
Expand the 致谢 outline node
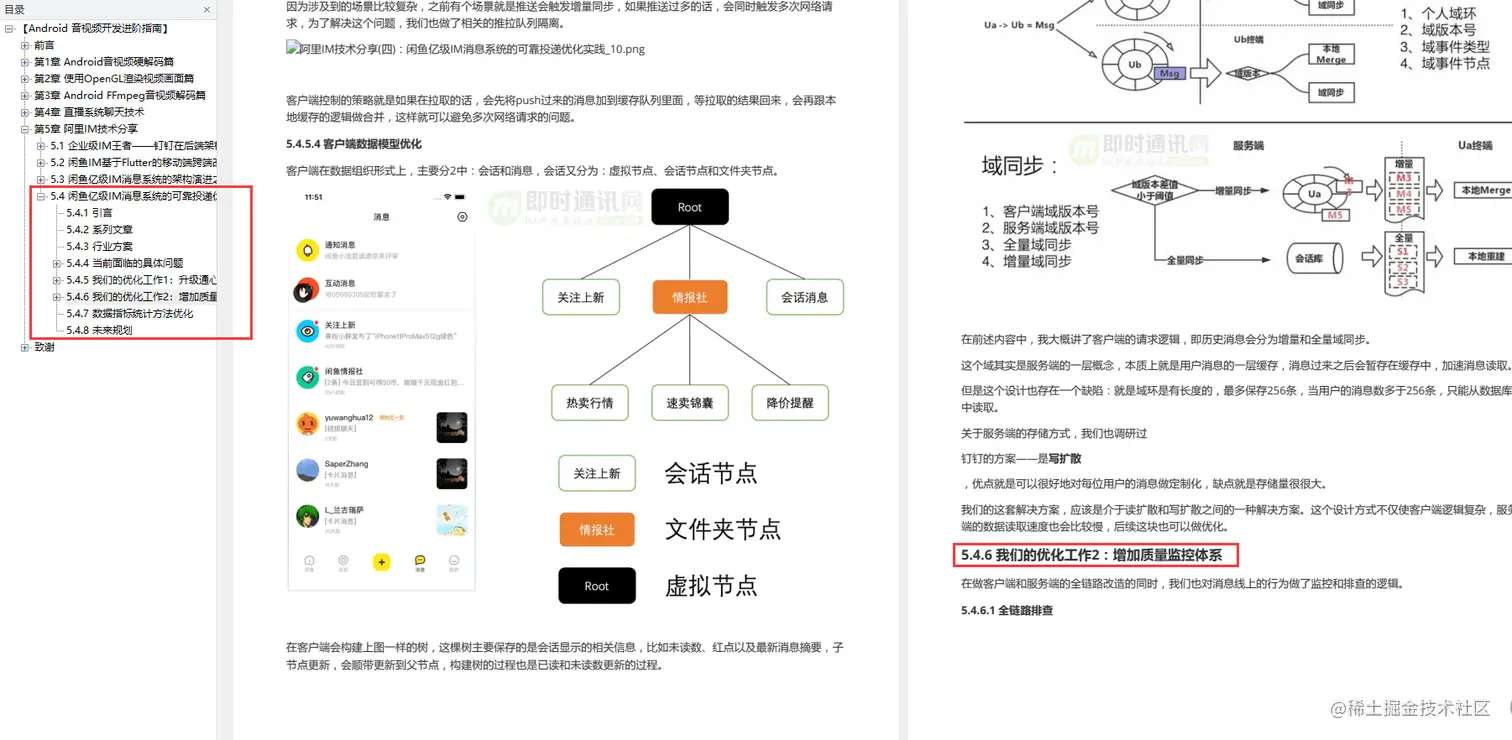pyautogui.click(x=25, y=347)
